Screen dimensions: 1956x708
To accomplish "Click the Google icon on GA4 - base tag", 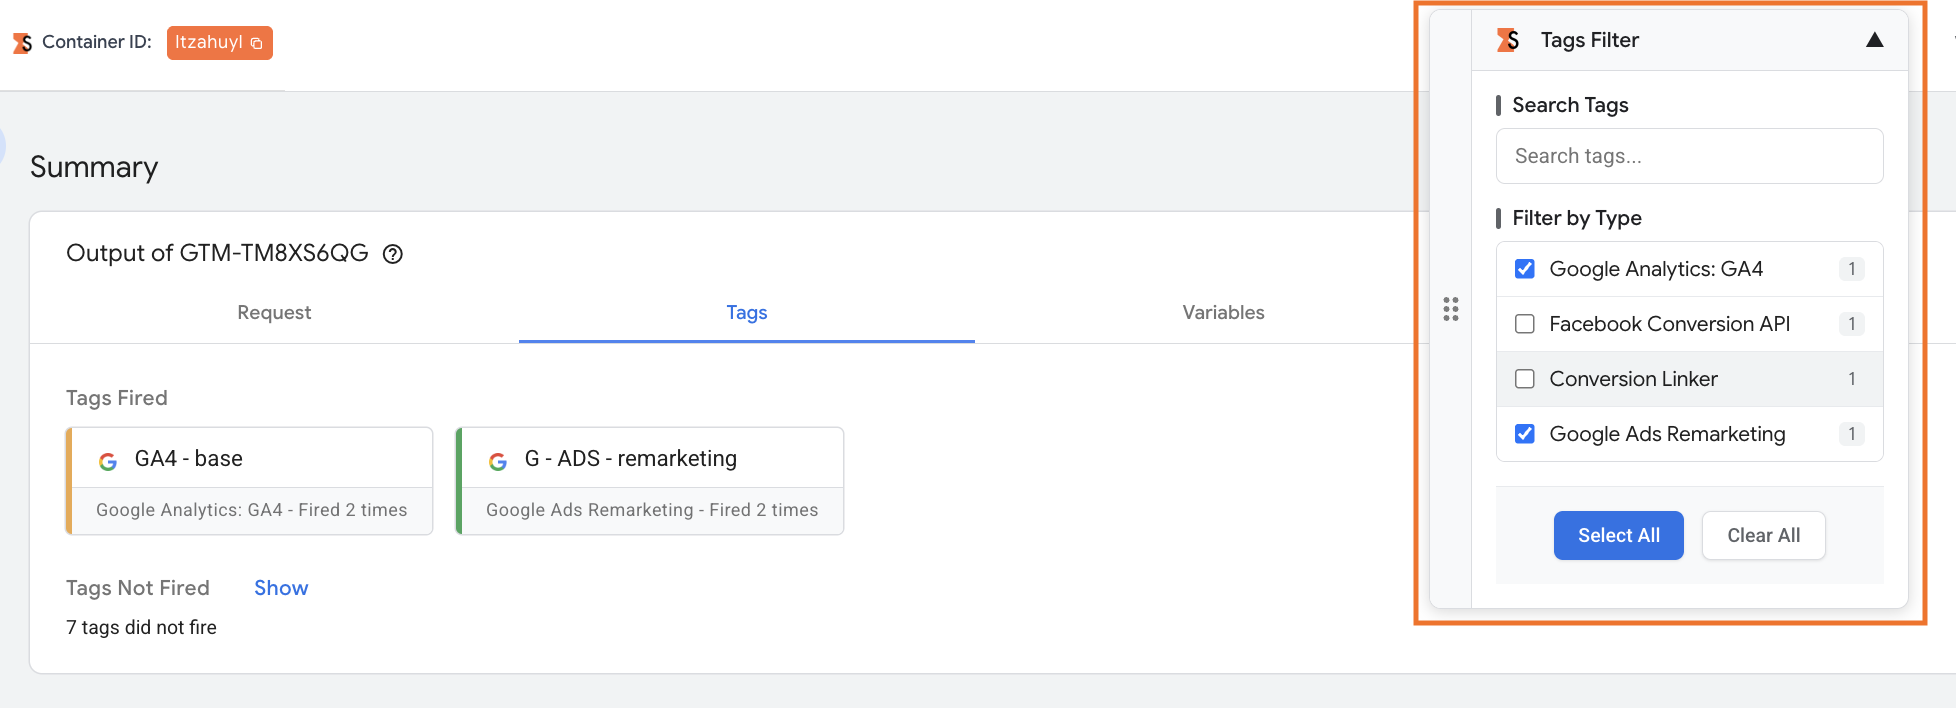I will pyautogui.click(x=108, y=461).
